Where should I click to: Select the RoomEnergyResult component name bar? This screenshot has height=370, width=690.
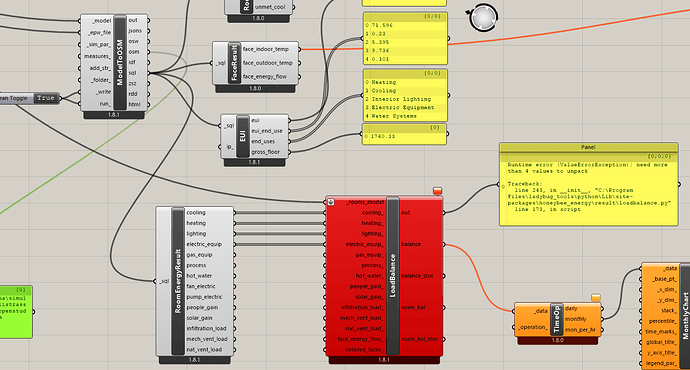coord(178,281)
